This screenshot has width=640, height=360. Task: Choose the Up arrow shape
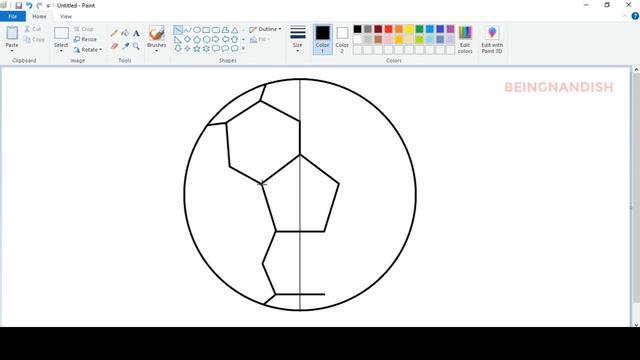(235, 40)
